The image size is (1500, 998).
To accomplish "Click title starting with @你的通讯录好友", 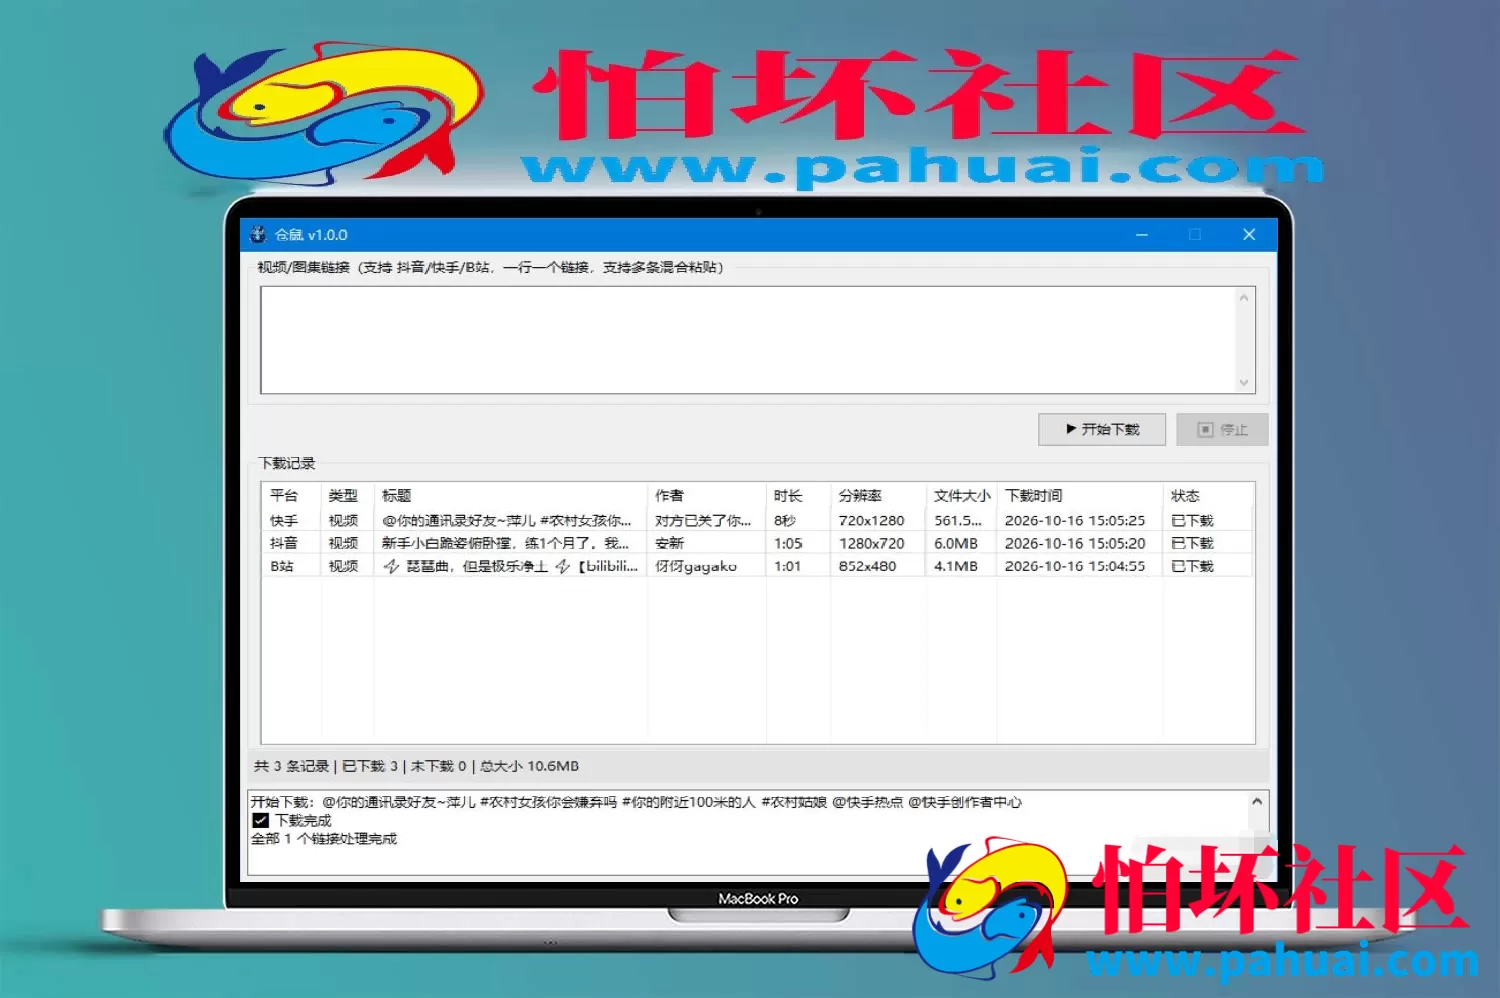I will click(x=507, y=520).
